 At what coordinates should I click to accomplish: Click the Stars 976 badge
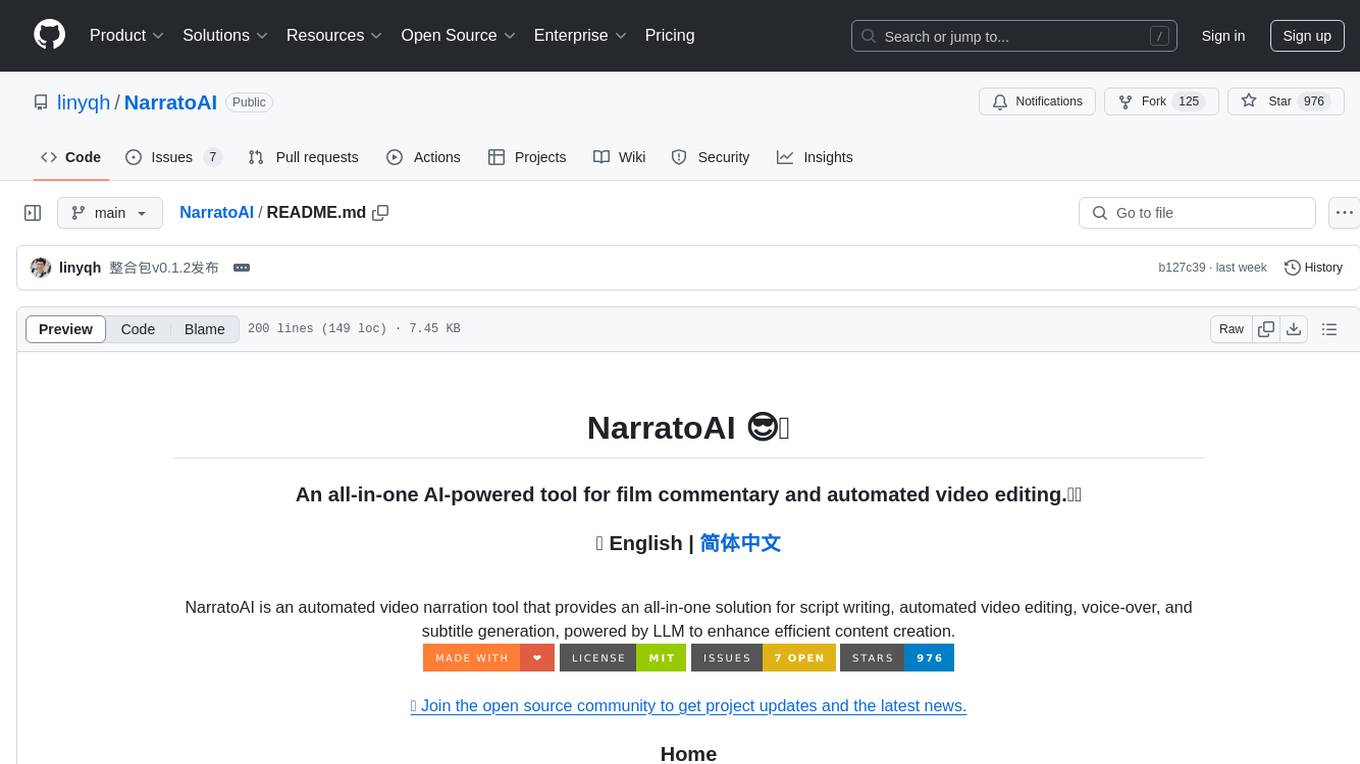(x=897, y=658)
